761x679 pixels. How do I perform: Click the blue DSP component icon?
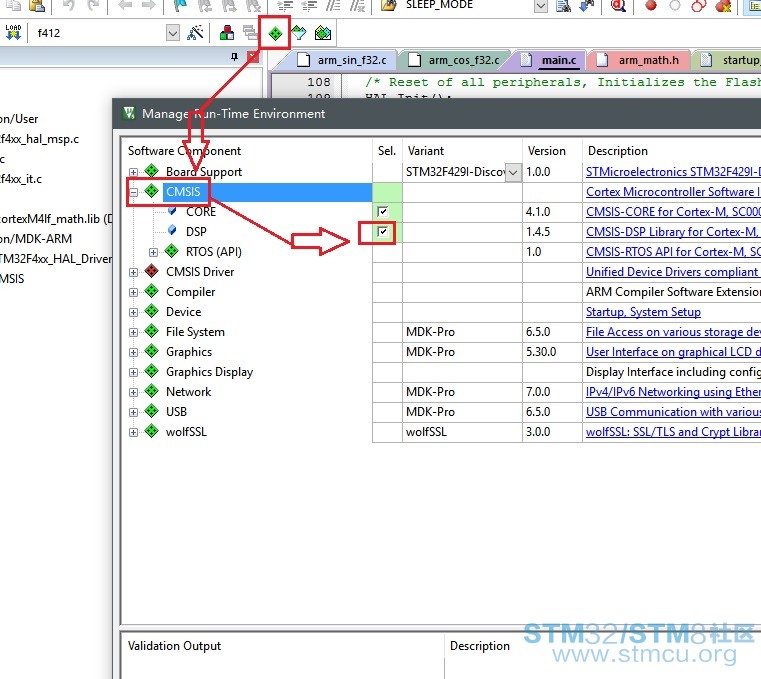click(172, 231)
